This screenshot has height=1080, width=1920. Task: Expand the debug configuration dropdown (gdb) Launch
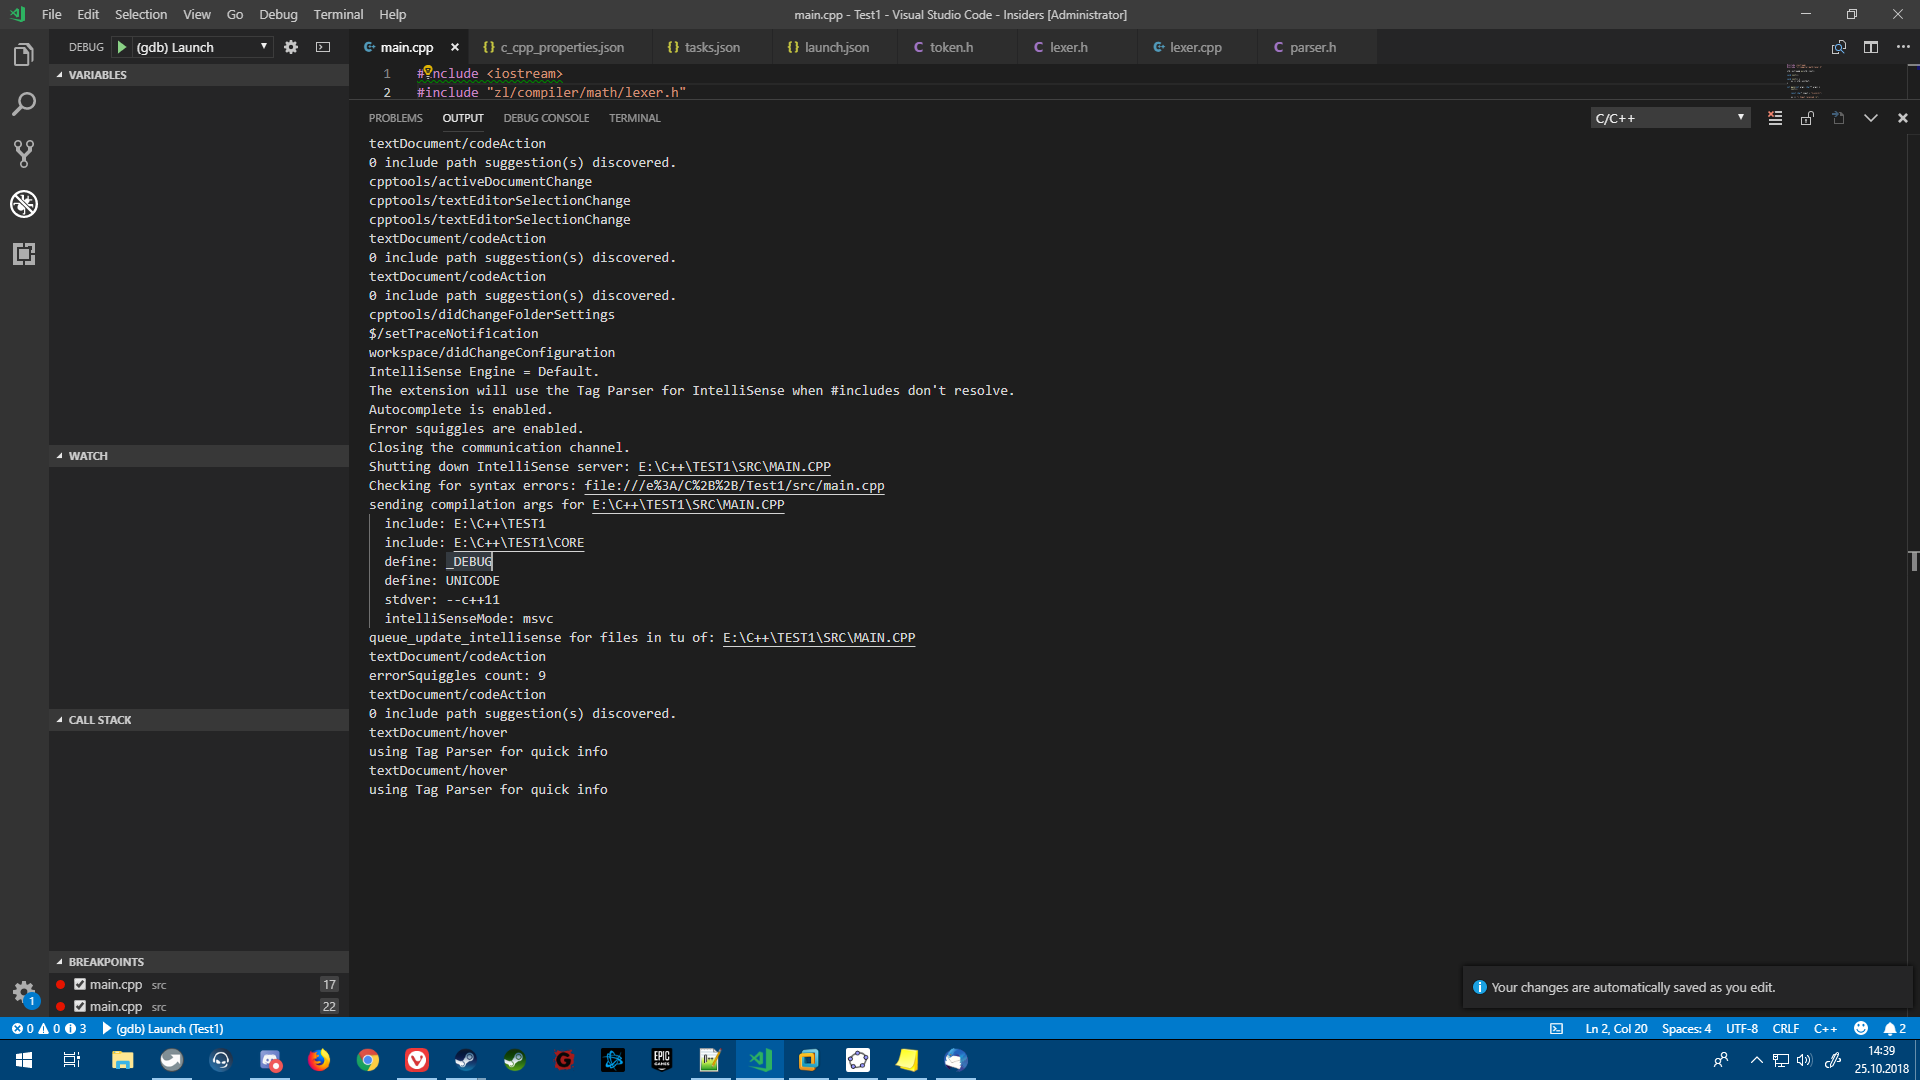[263, 46]
